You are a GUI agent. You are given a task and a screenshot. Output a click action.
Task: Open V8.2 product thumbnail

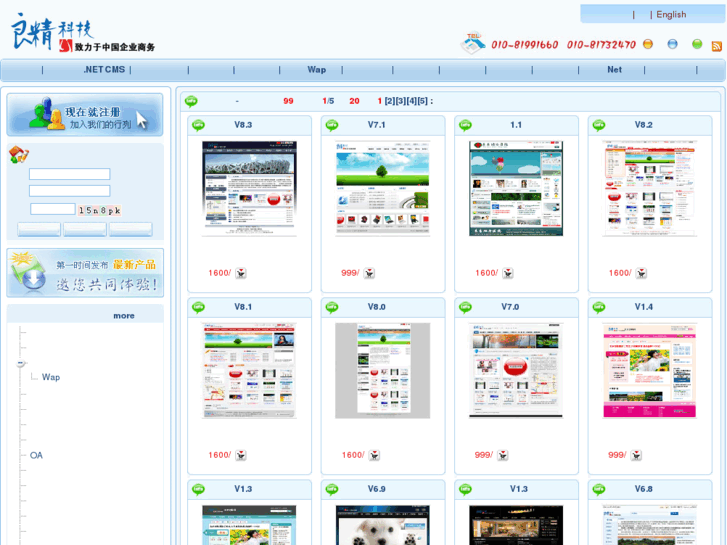coord(650,189)
